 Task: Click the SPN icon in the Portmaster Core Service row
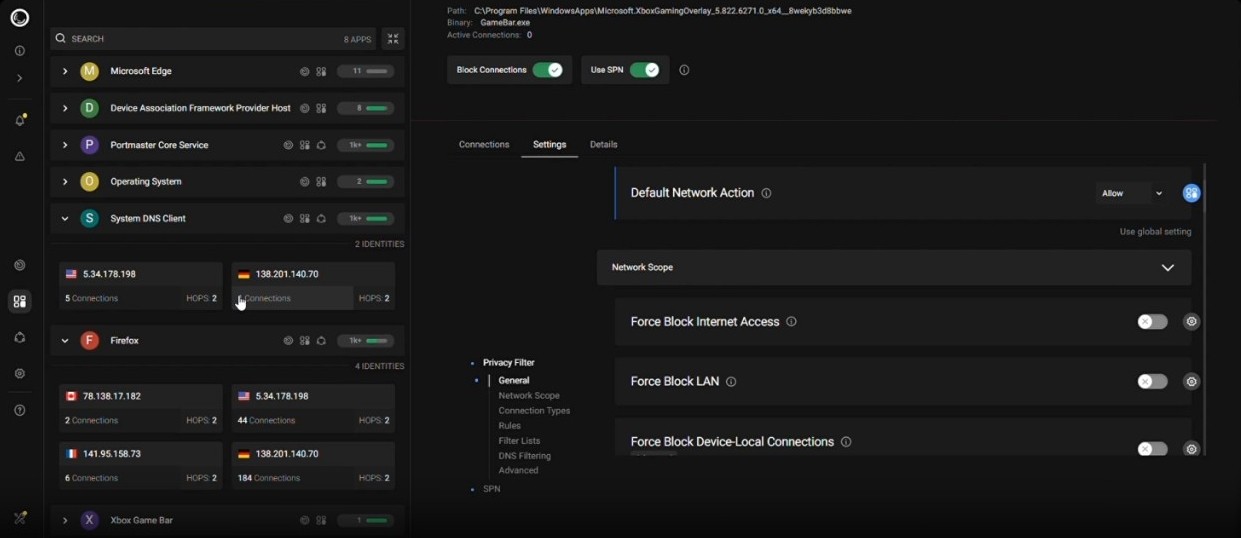pos(321,145)
